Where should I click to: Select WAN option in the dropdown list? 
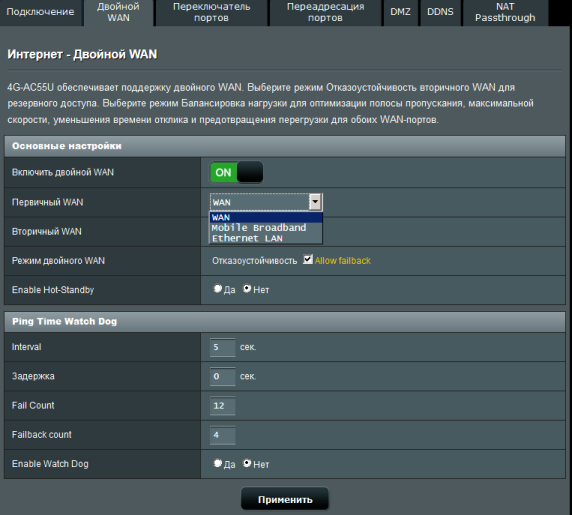tap(266, 217)
